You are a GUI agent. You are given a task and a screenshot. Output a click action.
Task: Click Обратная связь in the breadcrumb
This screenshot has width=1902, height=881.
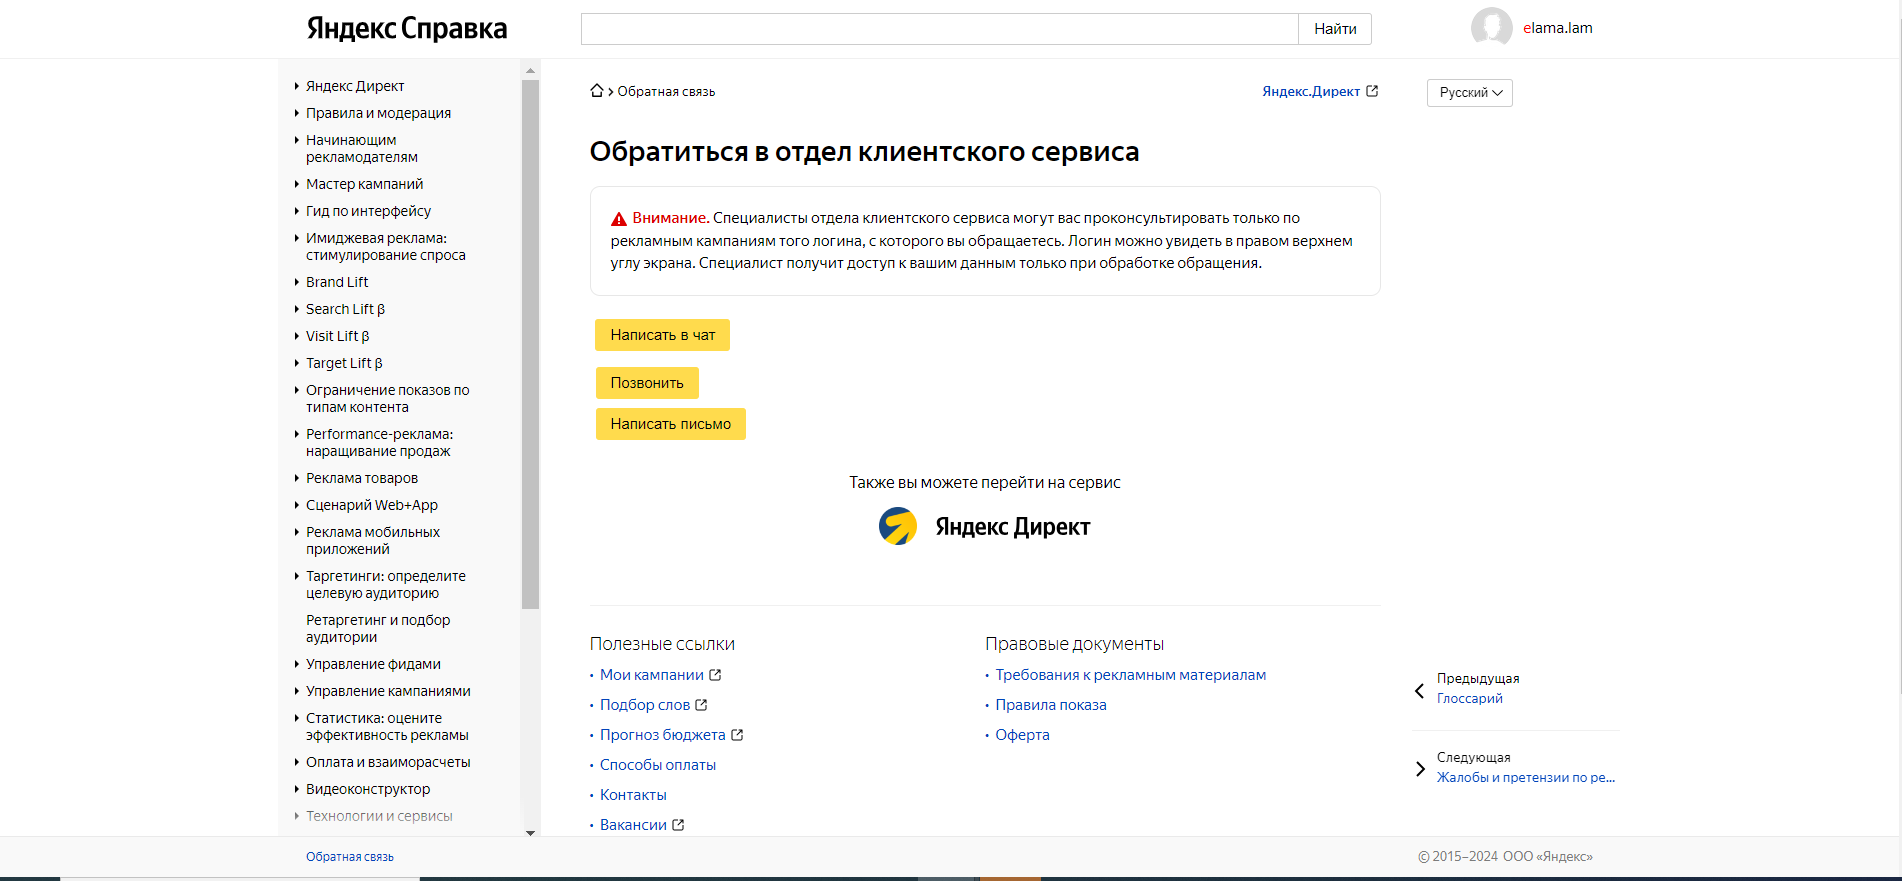coord(666,91)
